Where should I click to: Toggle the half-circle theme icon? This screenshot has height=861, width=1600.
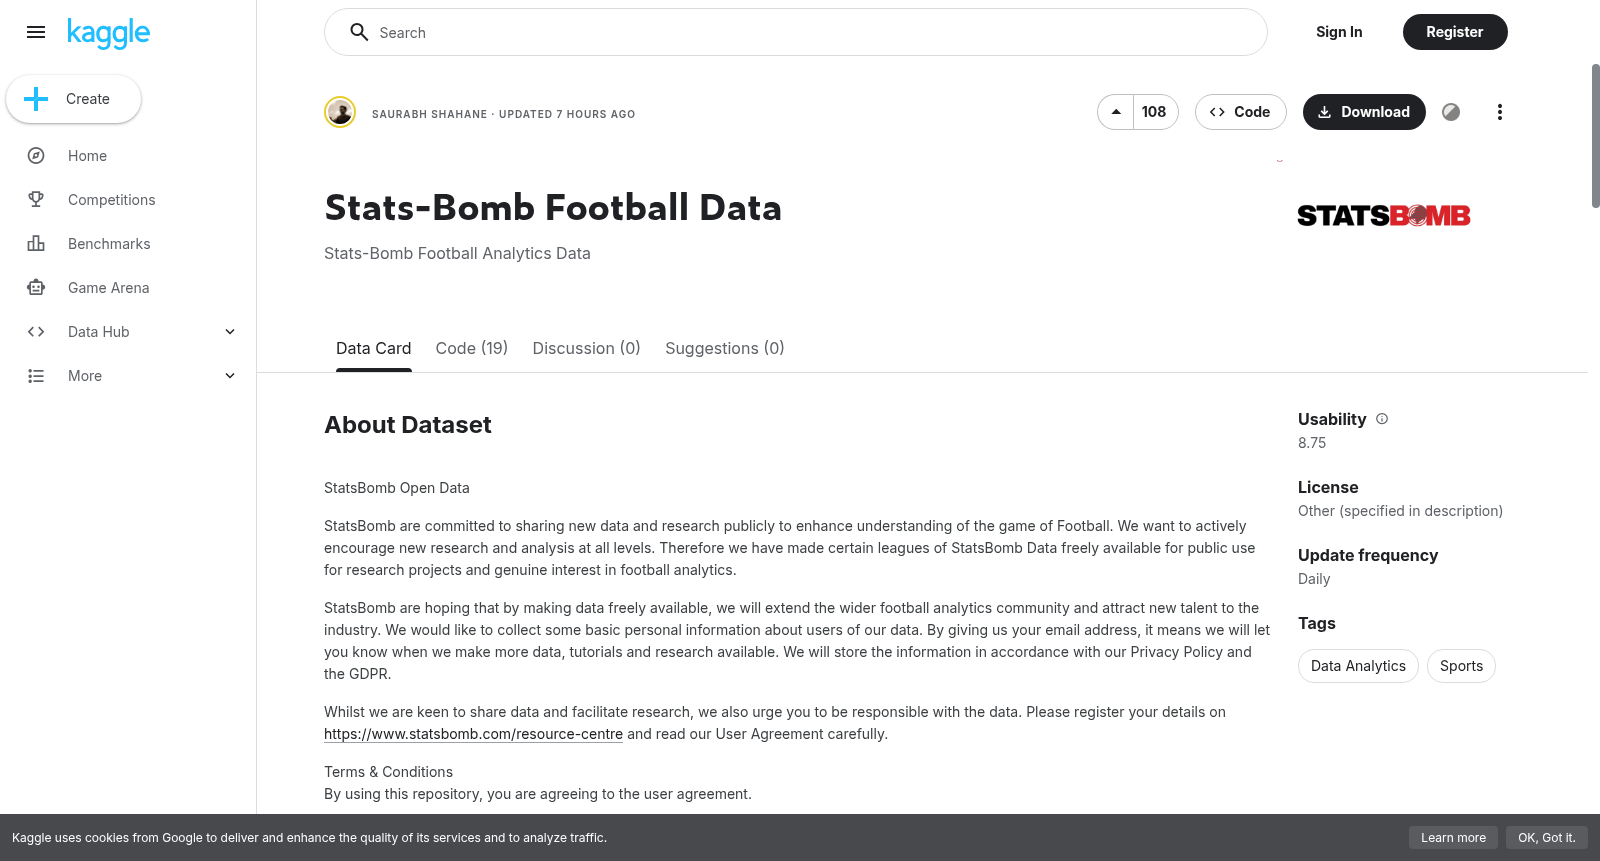pos(1451,112)
